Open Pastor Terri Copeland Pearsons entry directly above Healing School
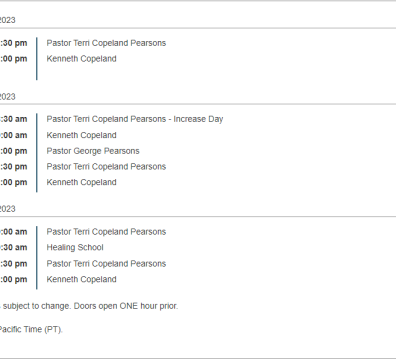The image size is (396, 360). pyautogui.click(x=106, y=231)
